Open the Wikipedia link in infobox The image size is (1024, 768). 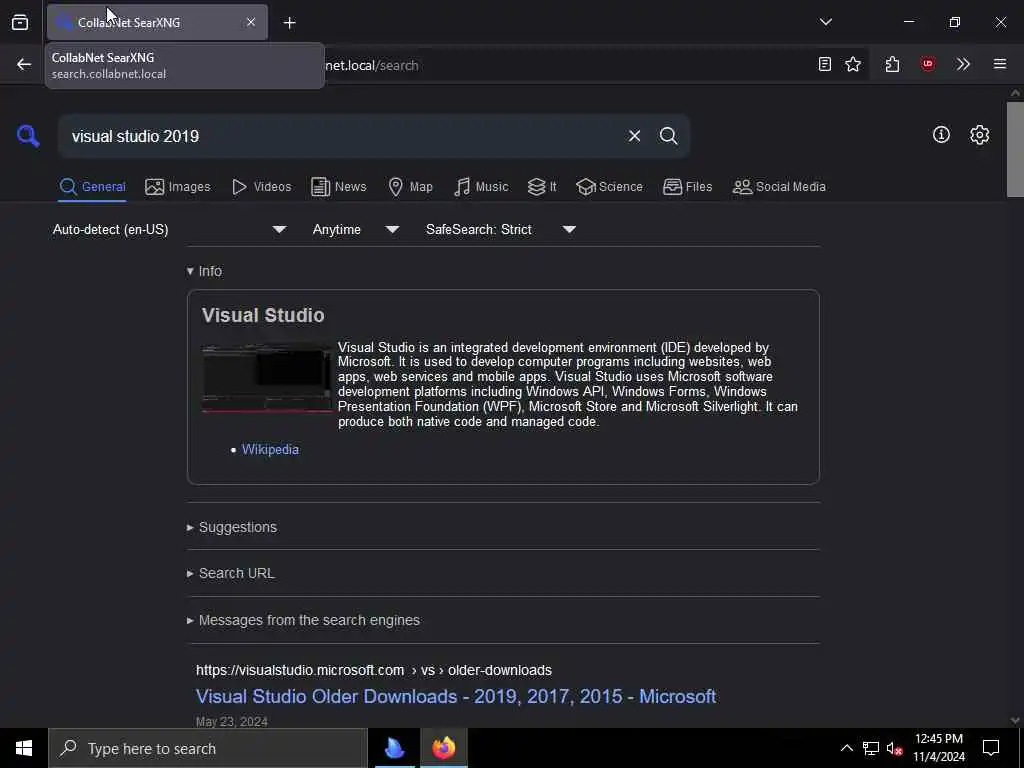tap(270, 449)
